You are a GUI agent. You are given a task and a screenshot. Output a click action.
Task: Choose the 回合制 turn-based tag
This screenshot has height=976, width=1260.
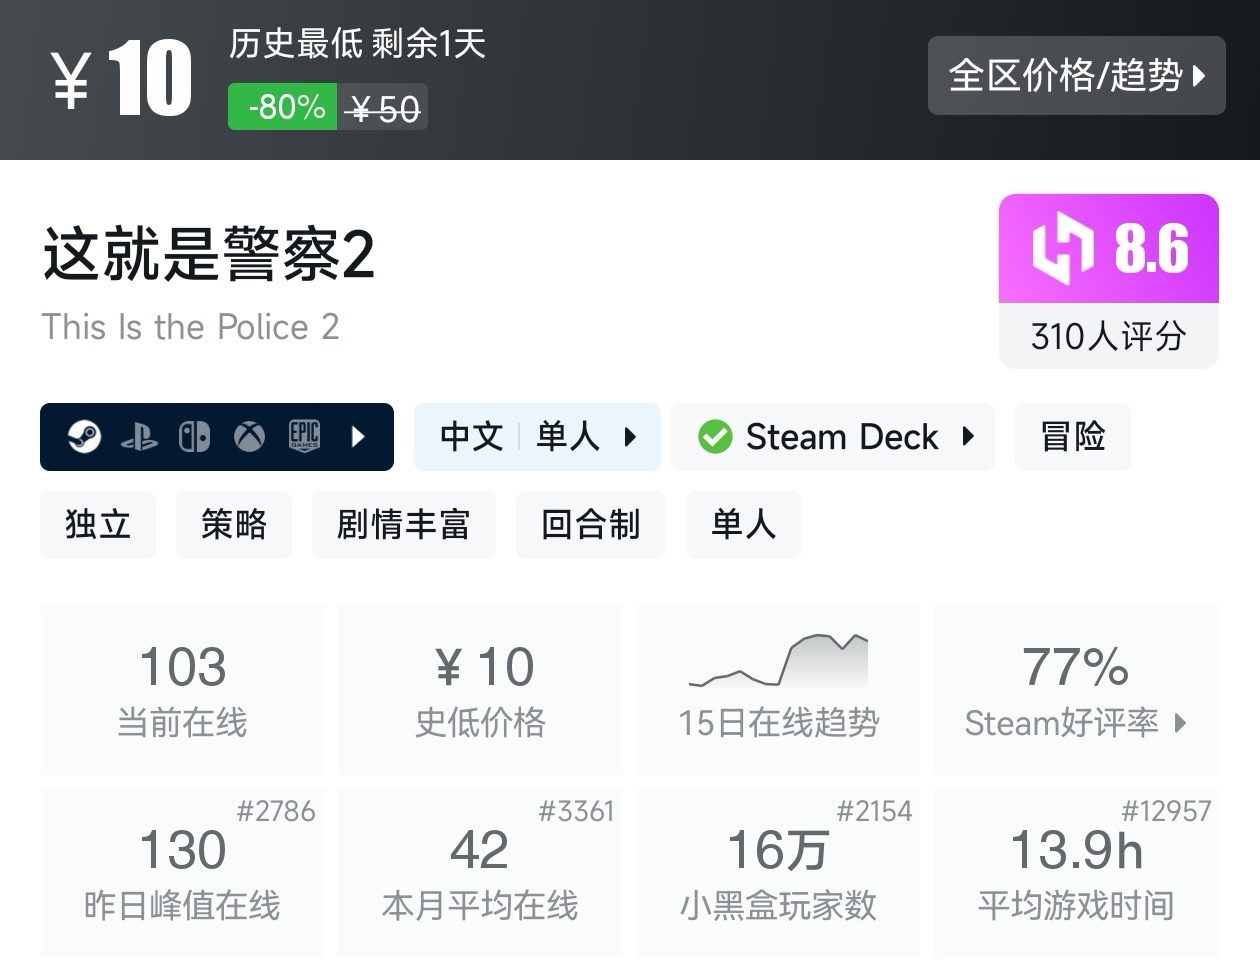pyautogui.click(x=590, y=525)
